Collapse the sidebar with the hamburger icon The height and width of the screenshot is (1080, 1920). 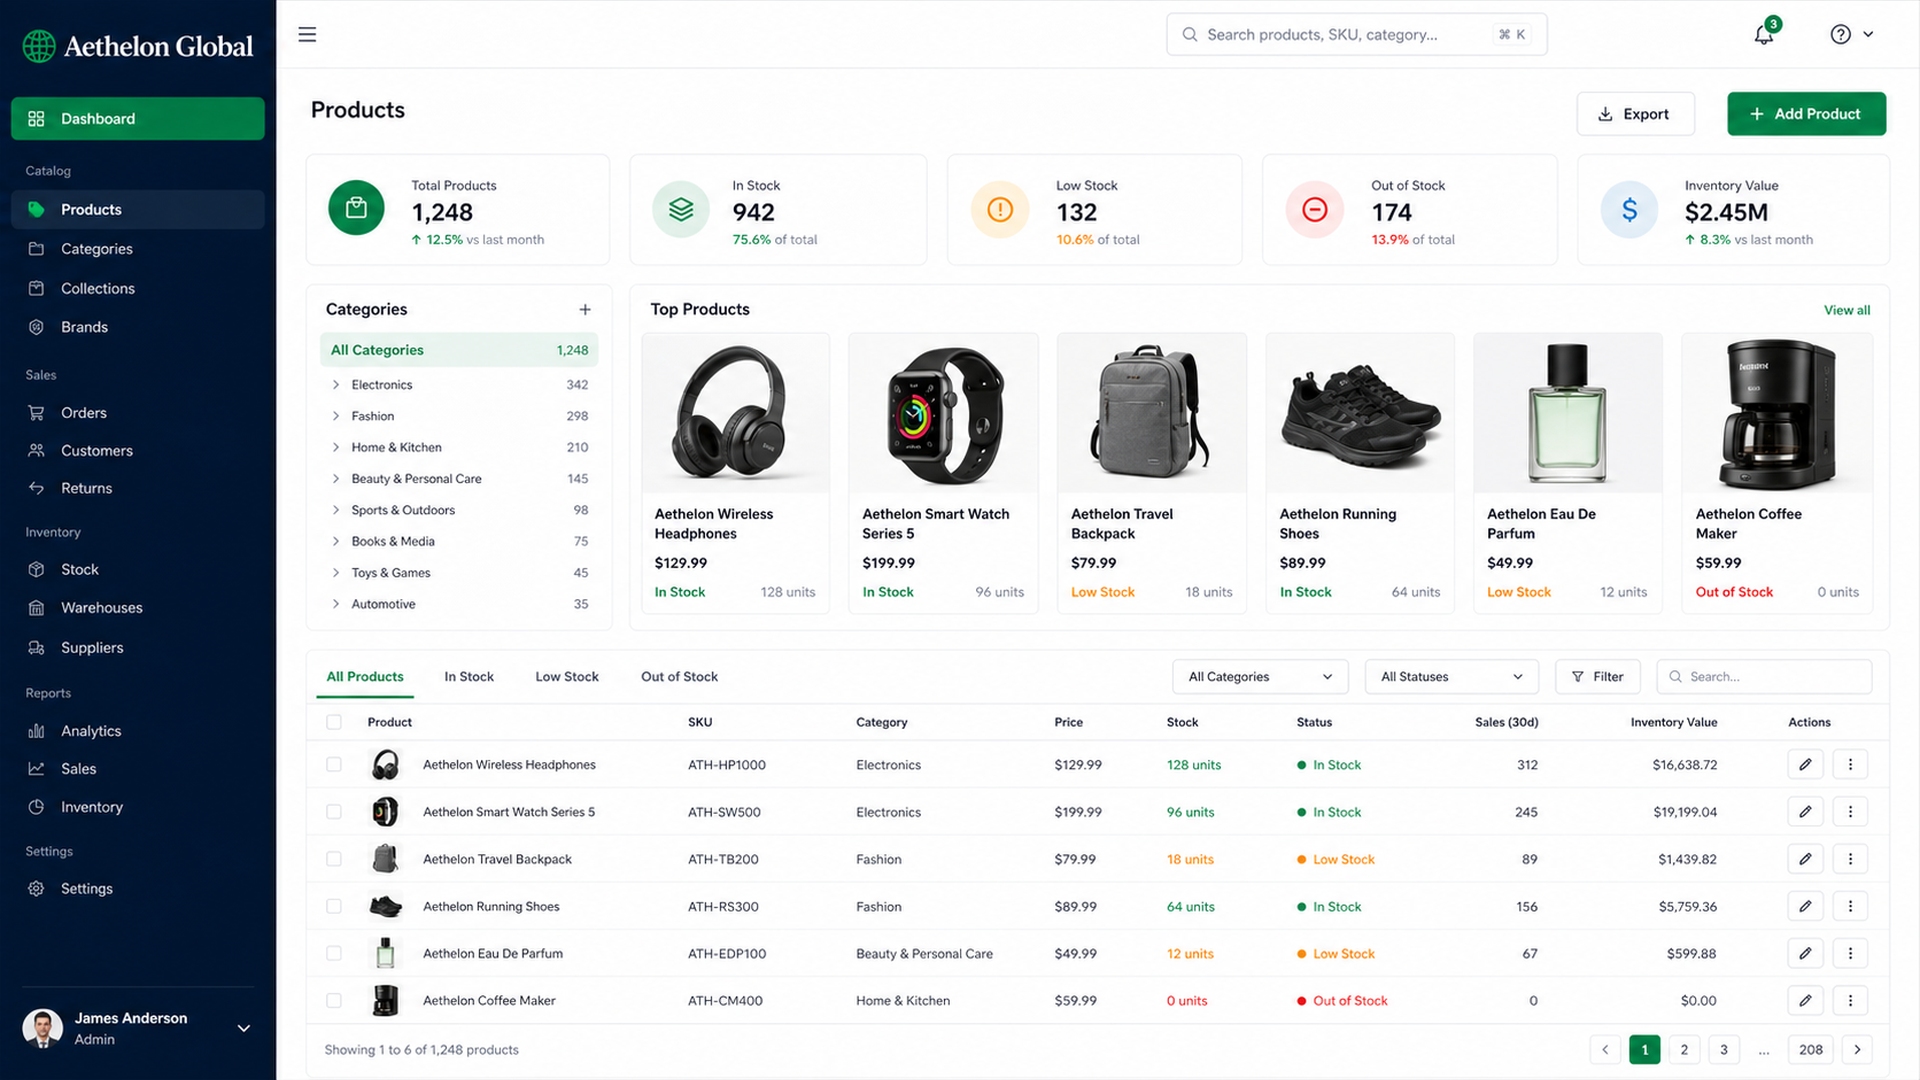(307, 34)
